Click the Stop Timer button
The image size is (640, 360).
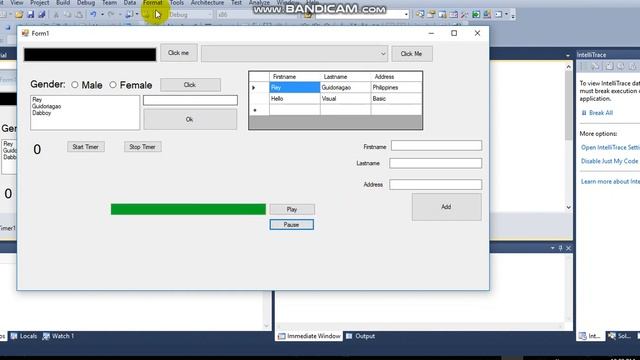142,147
